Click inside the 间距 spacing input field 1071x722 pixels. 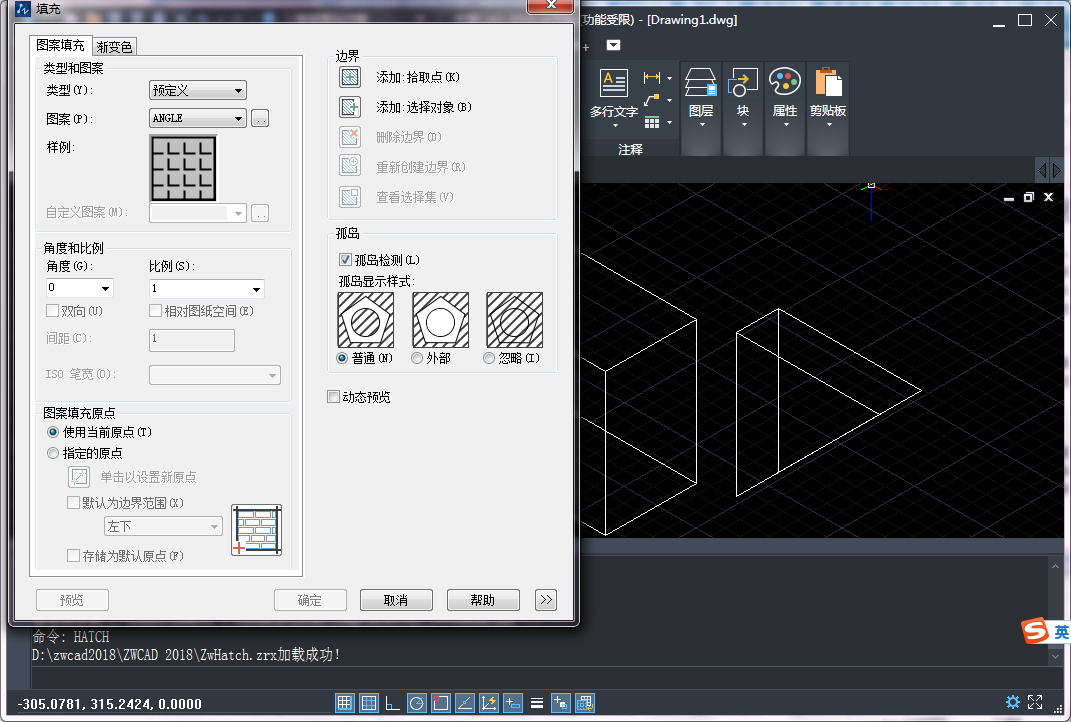[191, 340]
